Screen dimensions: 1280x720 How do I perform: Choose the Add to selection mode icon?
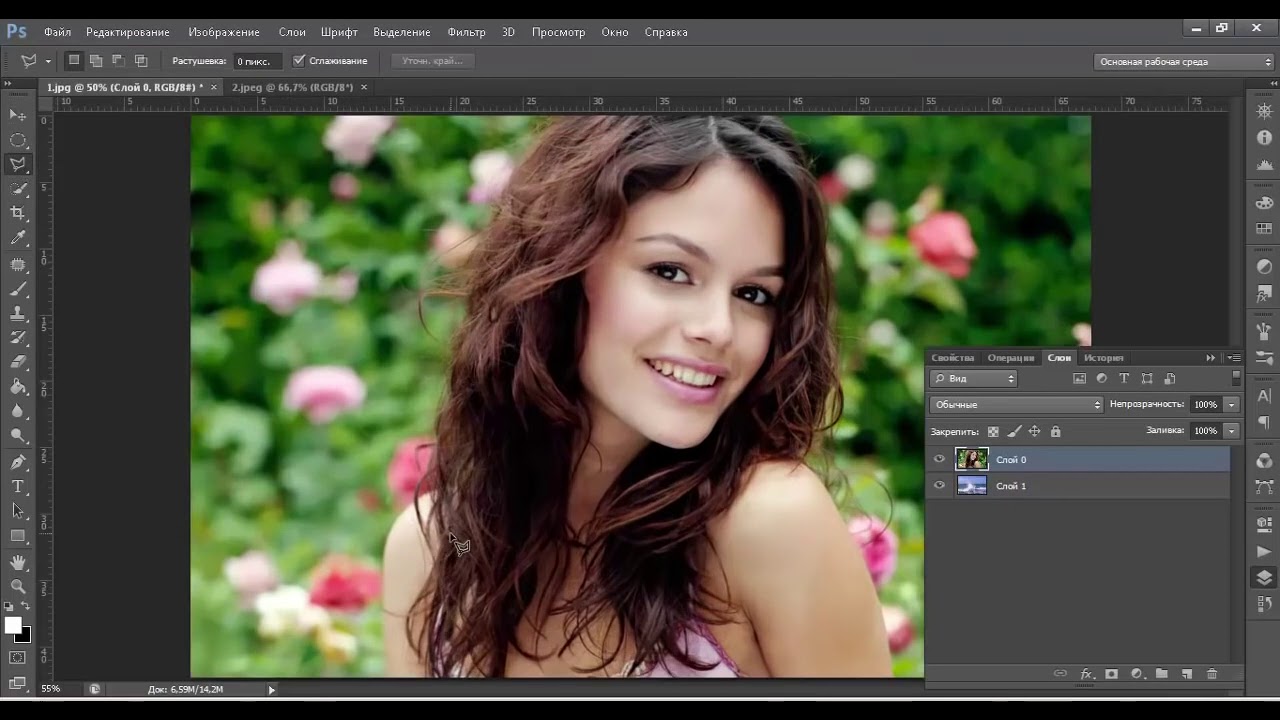96,61
